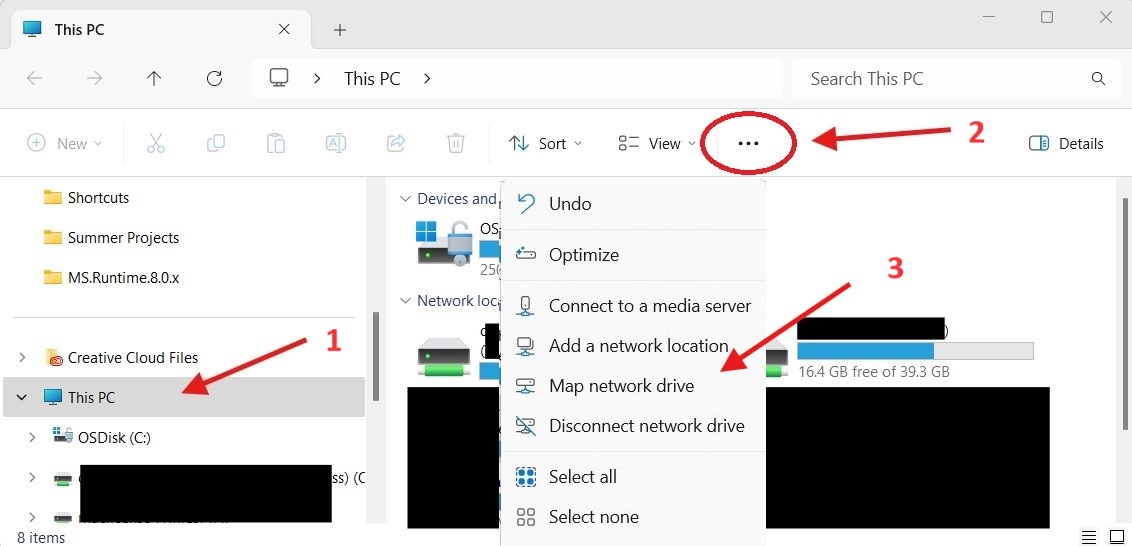Add a new File Explorer tab
This screenshot has height=546, width=1132.
point(340,30)
